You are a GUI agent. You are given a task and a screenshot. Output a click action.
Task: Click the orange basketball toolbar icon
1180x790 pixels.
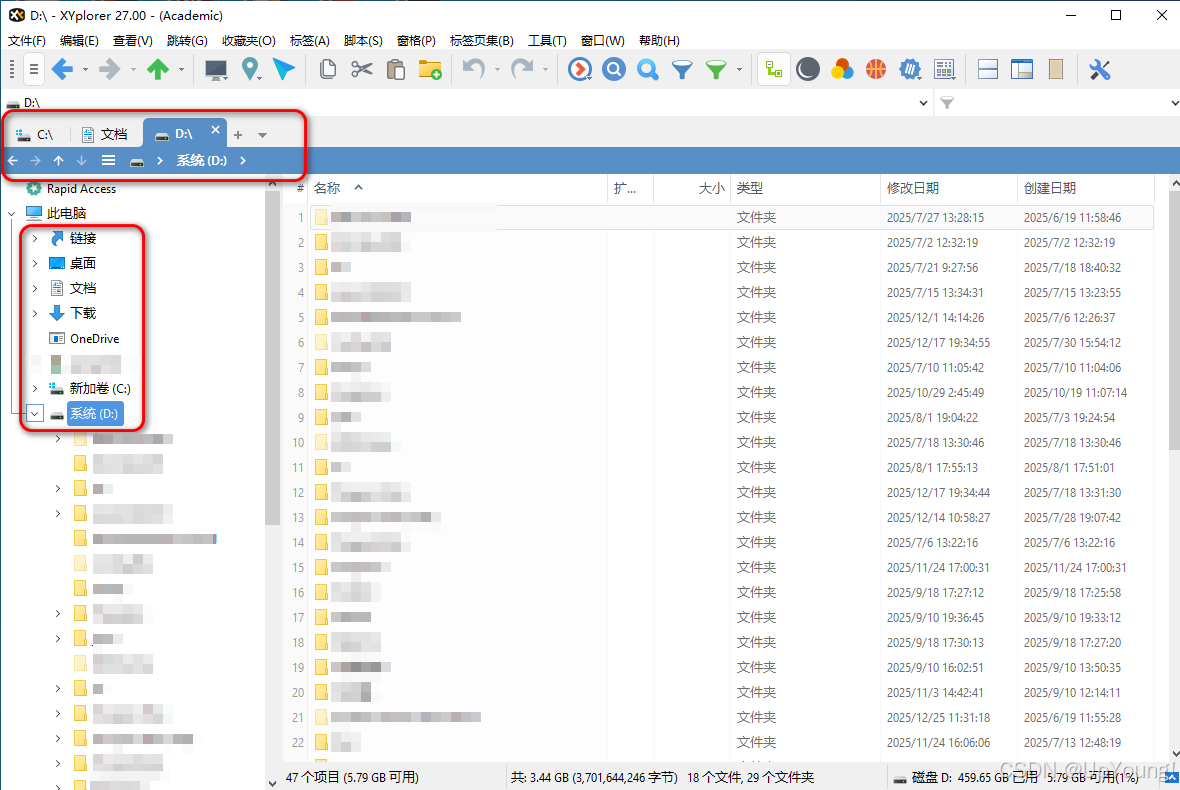(876, 70)
